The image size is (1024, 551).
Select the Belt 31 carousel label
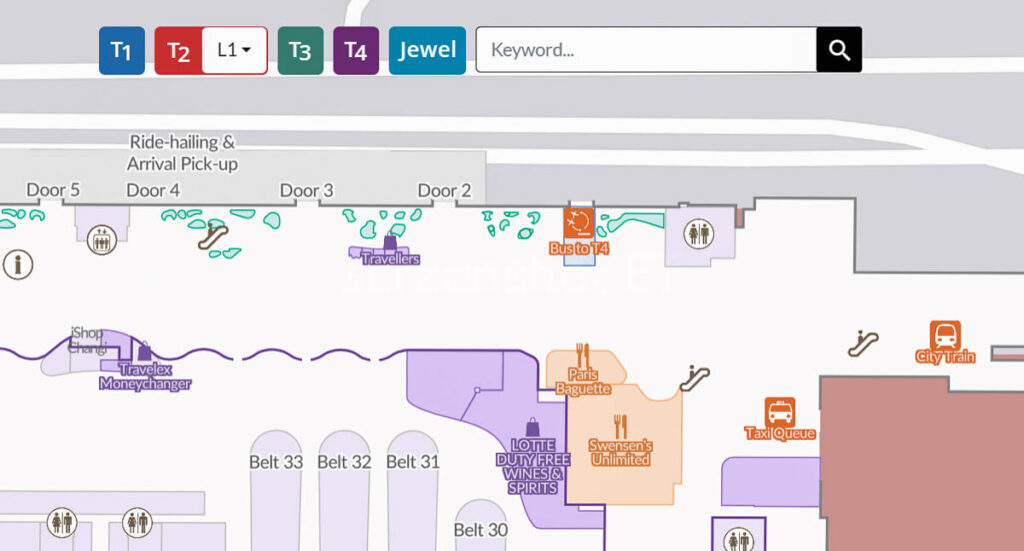tap(413, 462)
